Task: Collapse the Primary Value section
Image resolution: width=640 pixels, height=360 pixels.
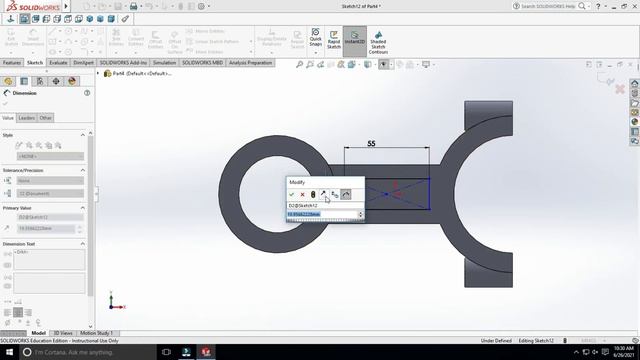Action: click(x=83, y=208)
